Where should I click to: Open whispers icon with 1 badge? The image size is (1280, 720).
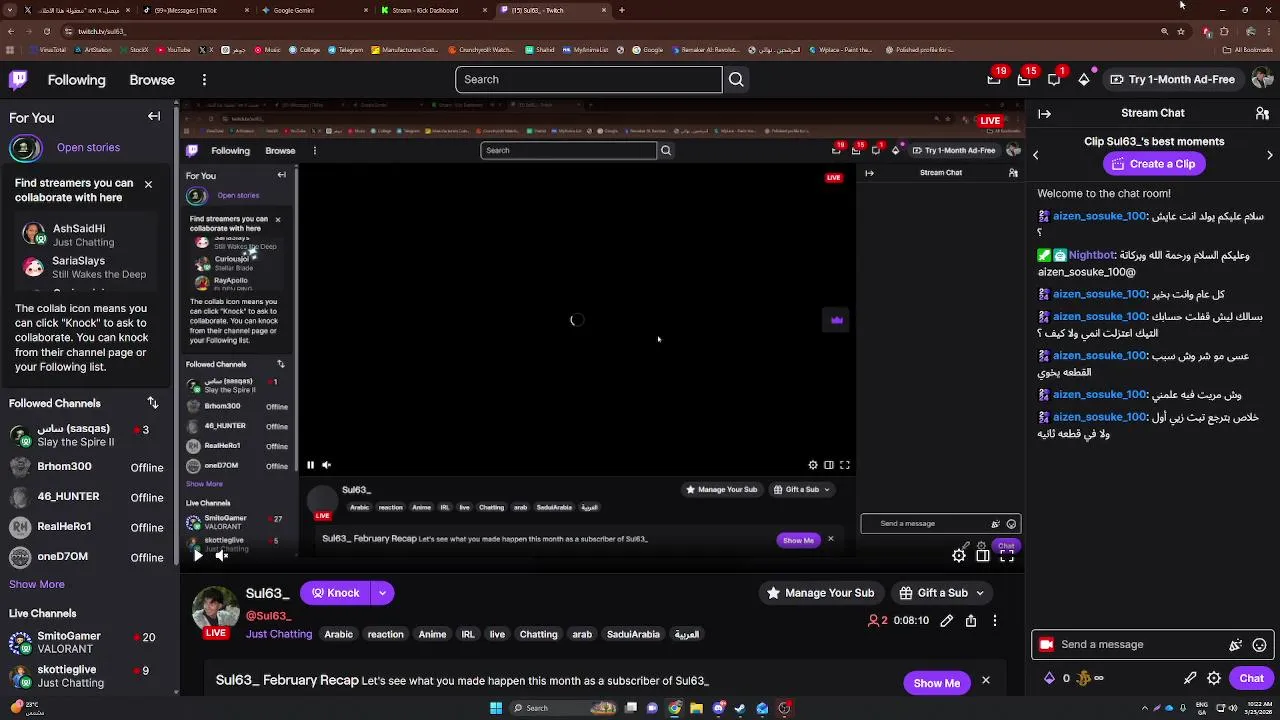pos(1054,79)
